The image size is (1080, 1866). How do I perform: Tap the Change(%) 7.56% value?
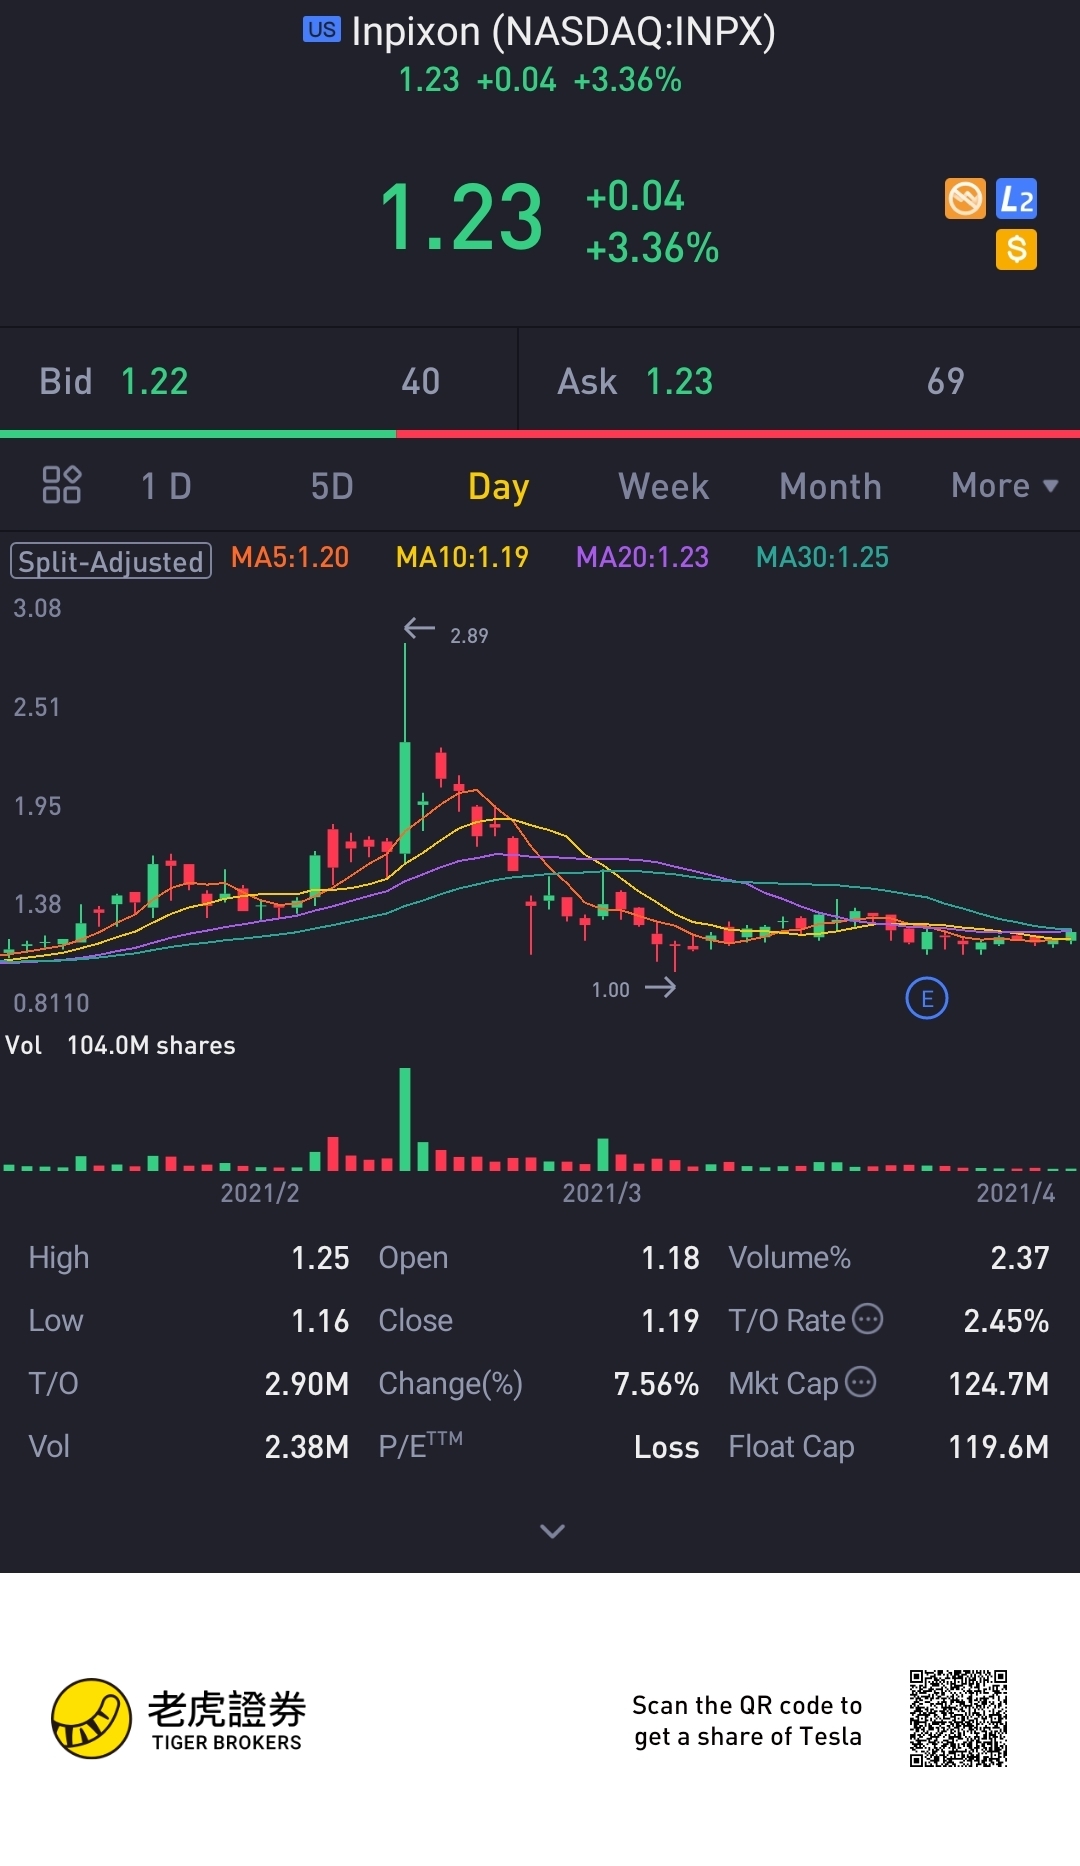(656, 1383)
